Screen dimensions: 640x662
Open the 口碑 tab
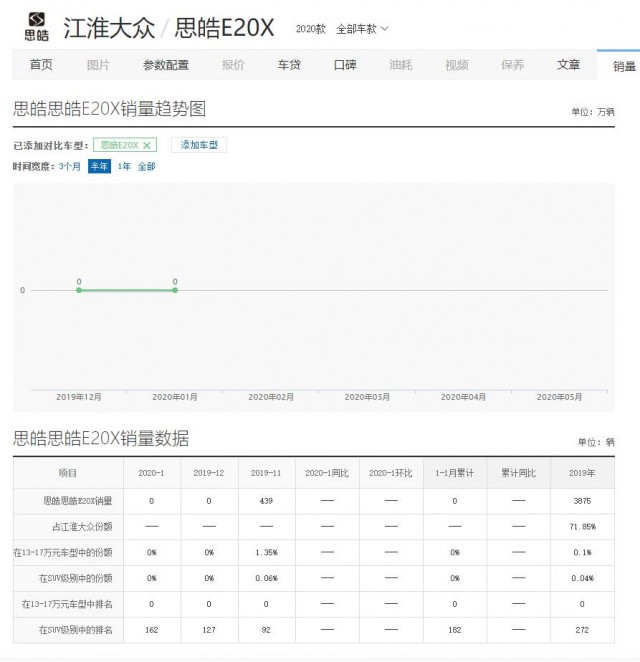(345, 65)
